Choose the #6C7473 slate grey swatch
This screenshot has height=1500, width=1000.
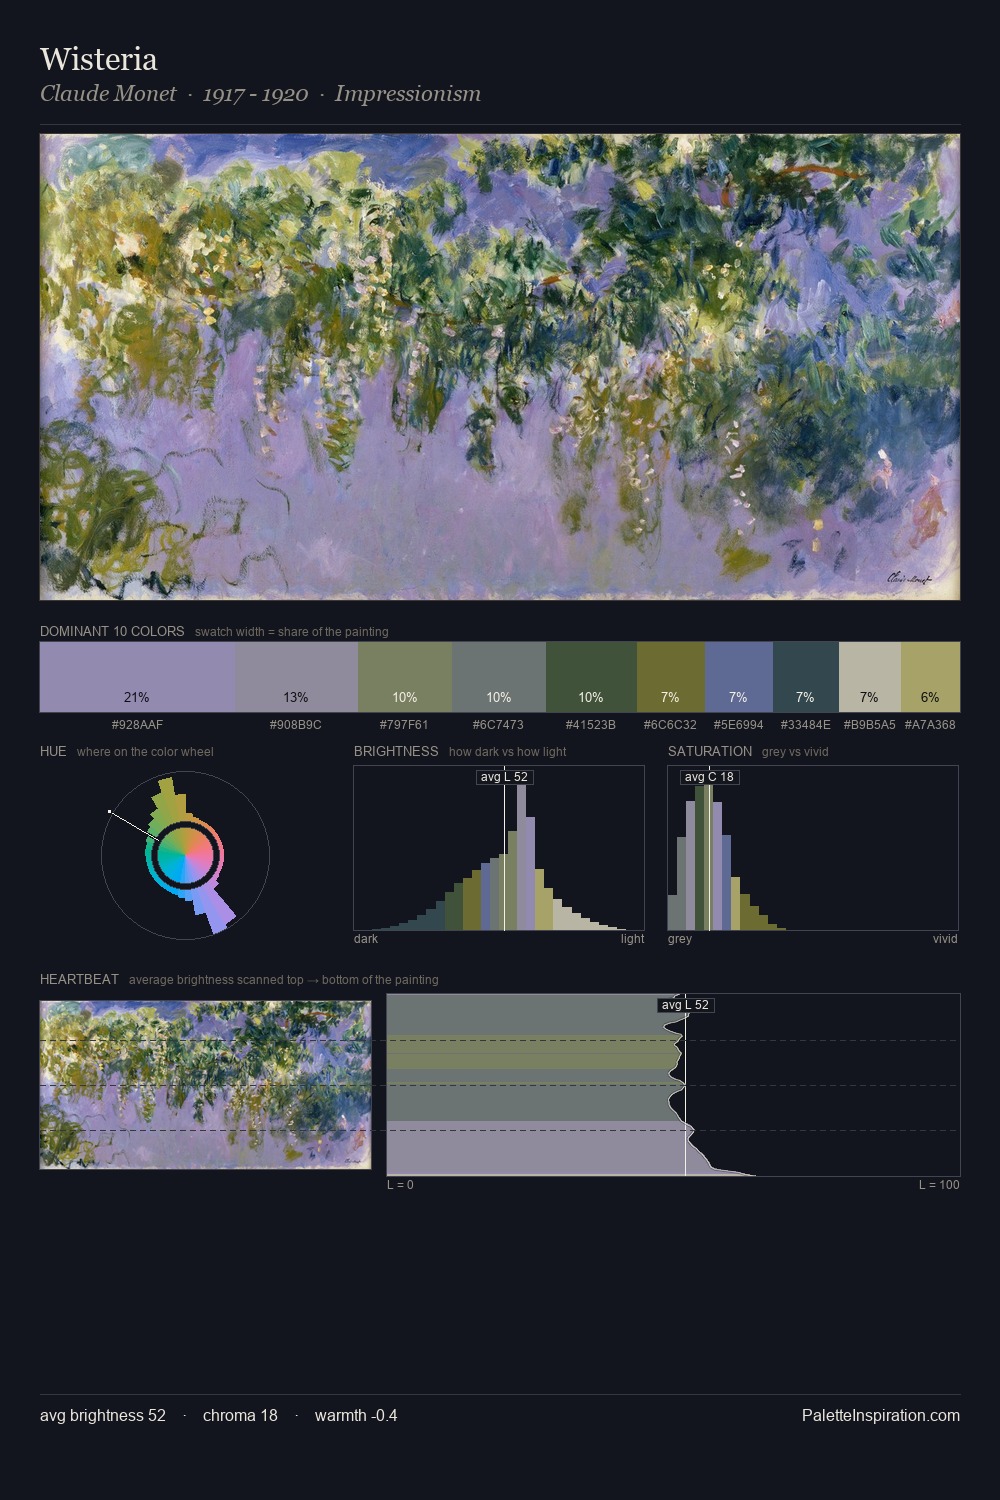point(499,677)
